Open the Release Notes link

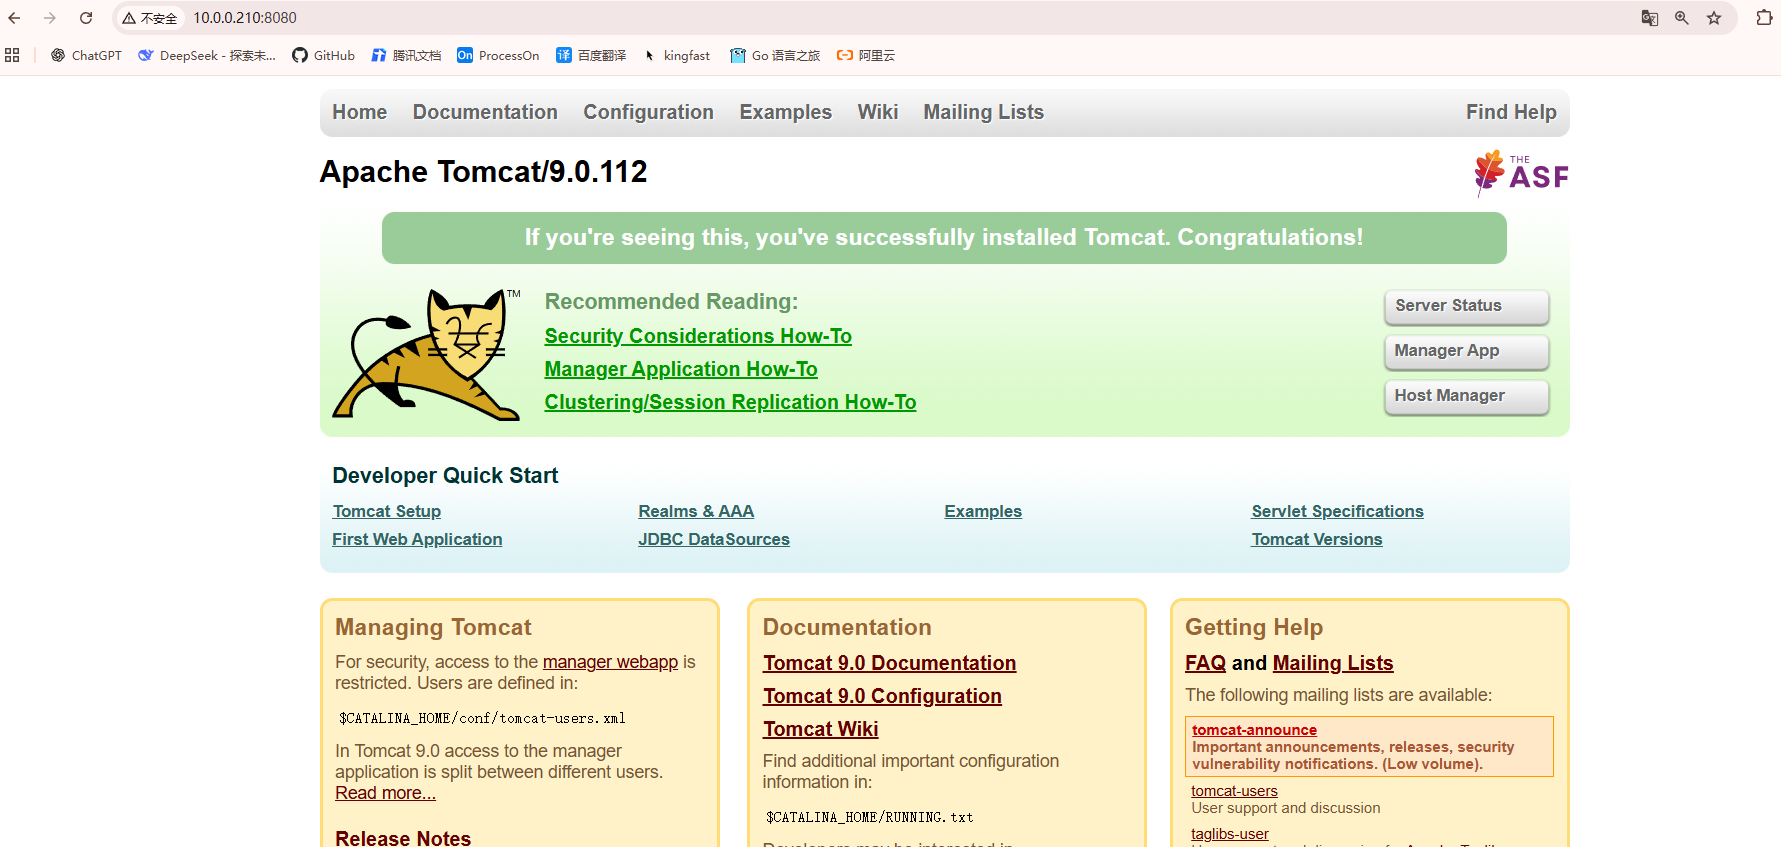[403, 838]
